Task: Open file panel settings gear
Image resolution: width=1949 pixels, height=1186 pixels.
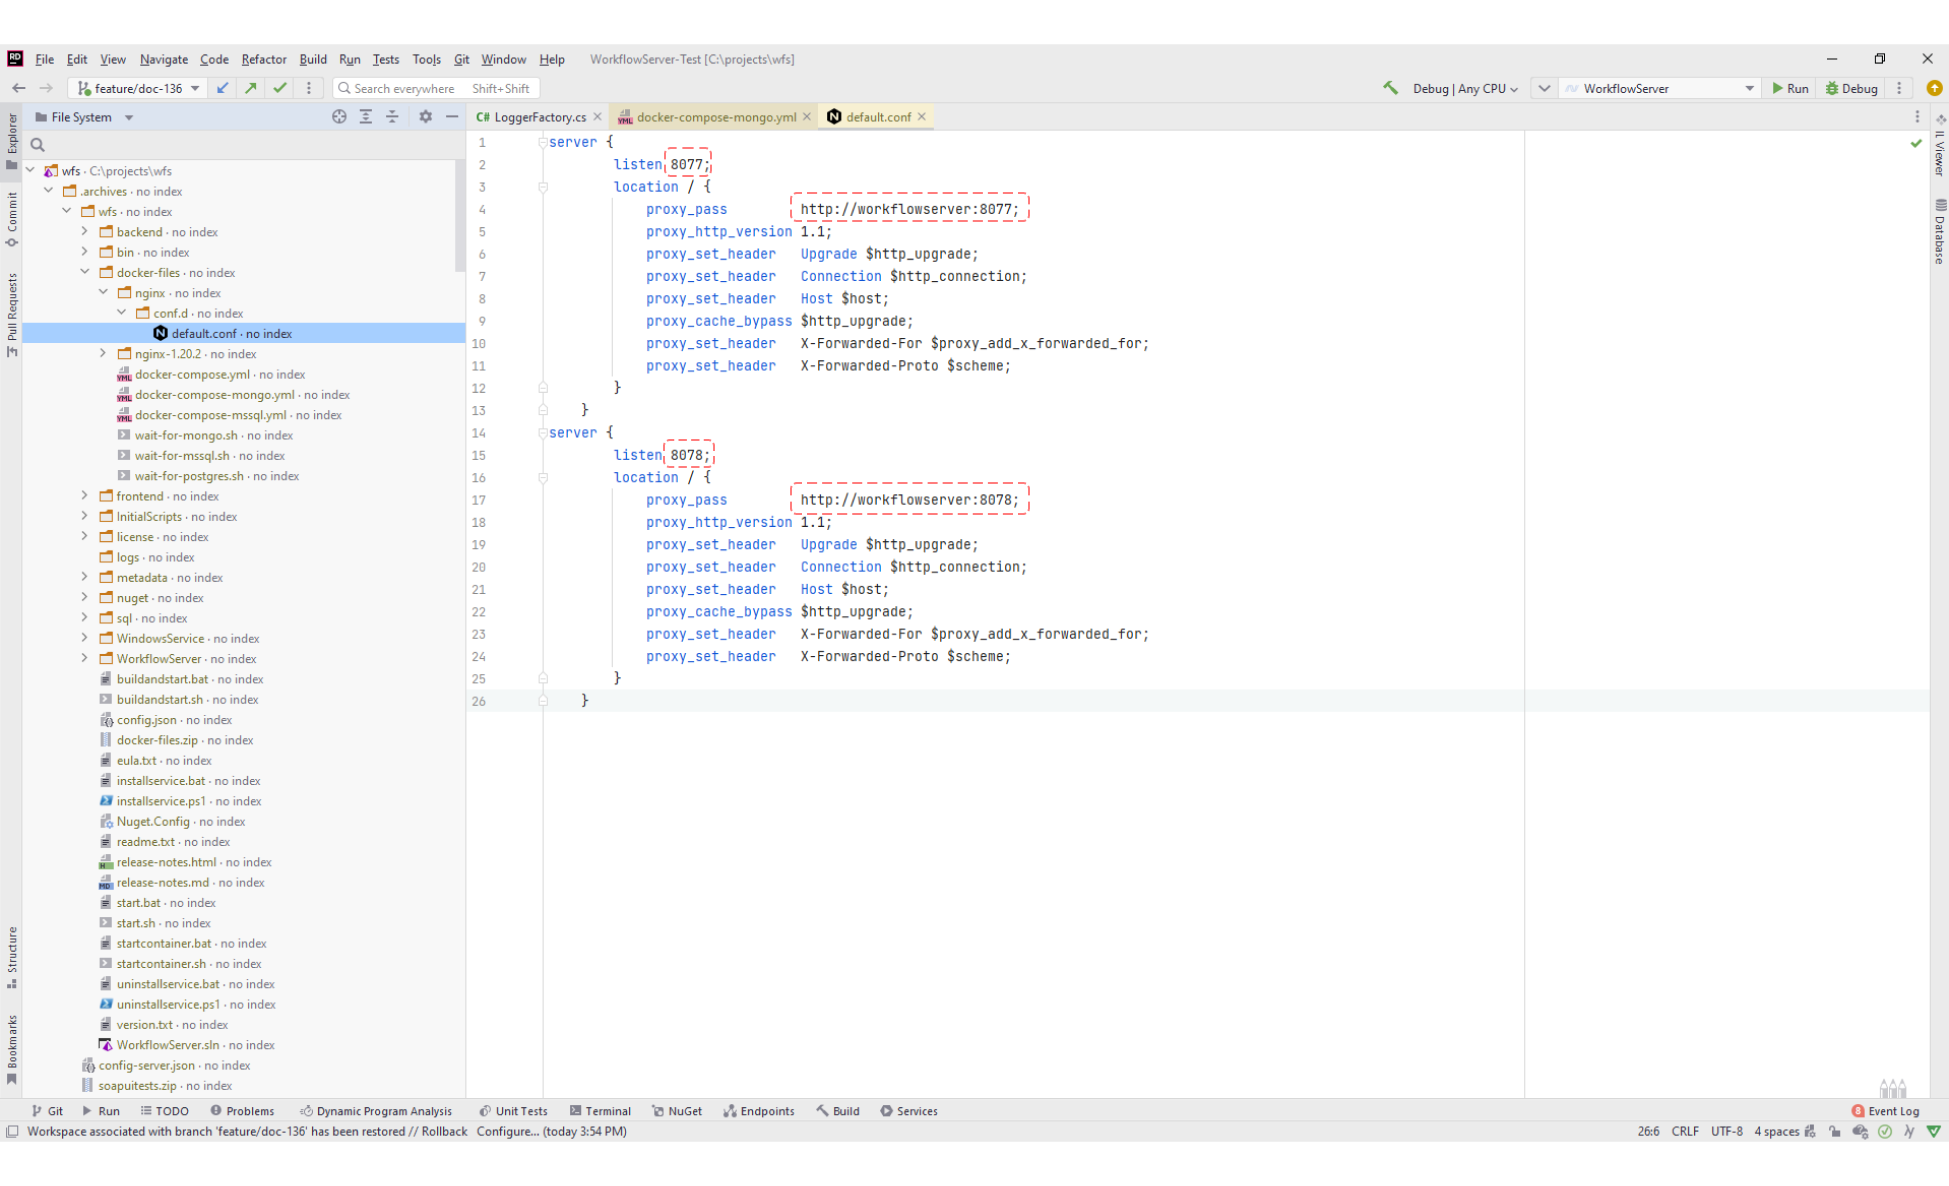Action: [x=426, y=117]
